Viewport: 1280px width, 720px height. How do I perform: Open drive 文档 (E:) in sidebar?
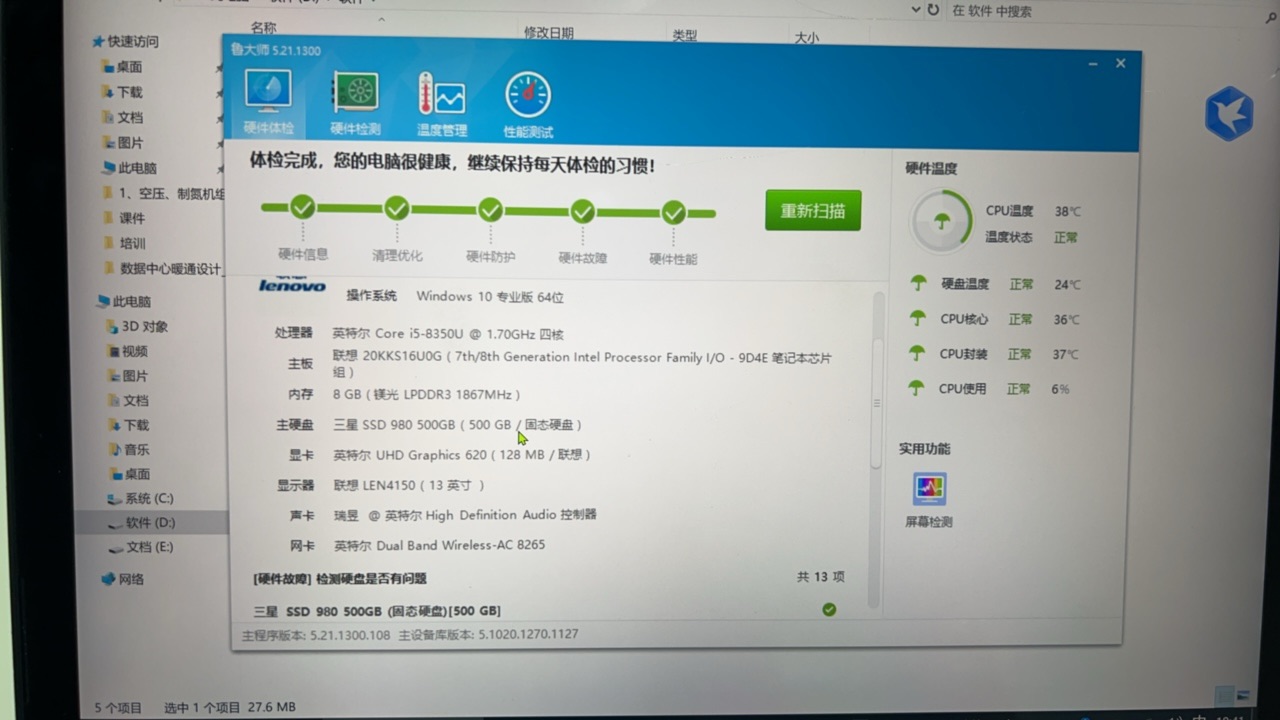(142, 547)
